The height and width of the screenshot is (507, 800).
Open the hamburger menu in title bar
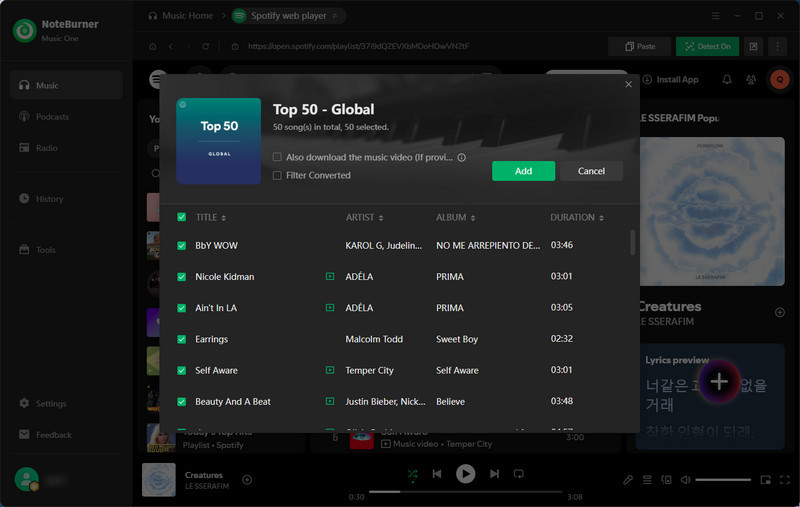716,16
